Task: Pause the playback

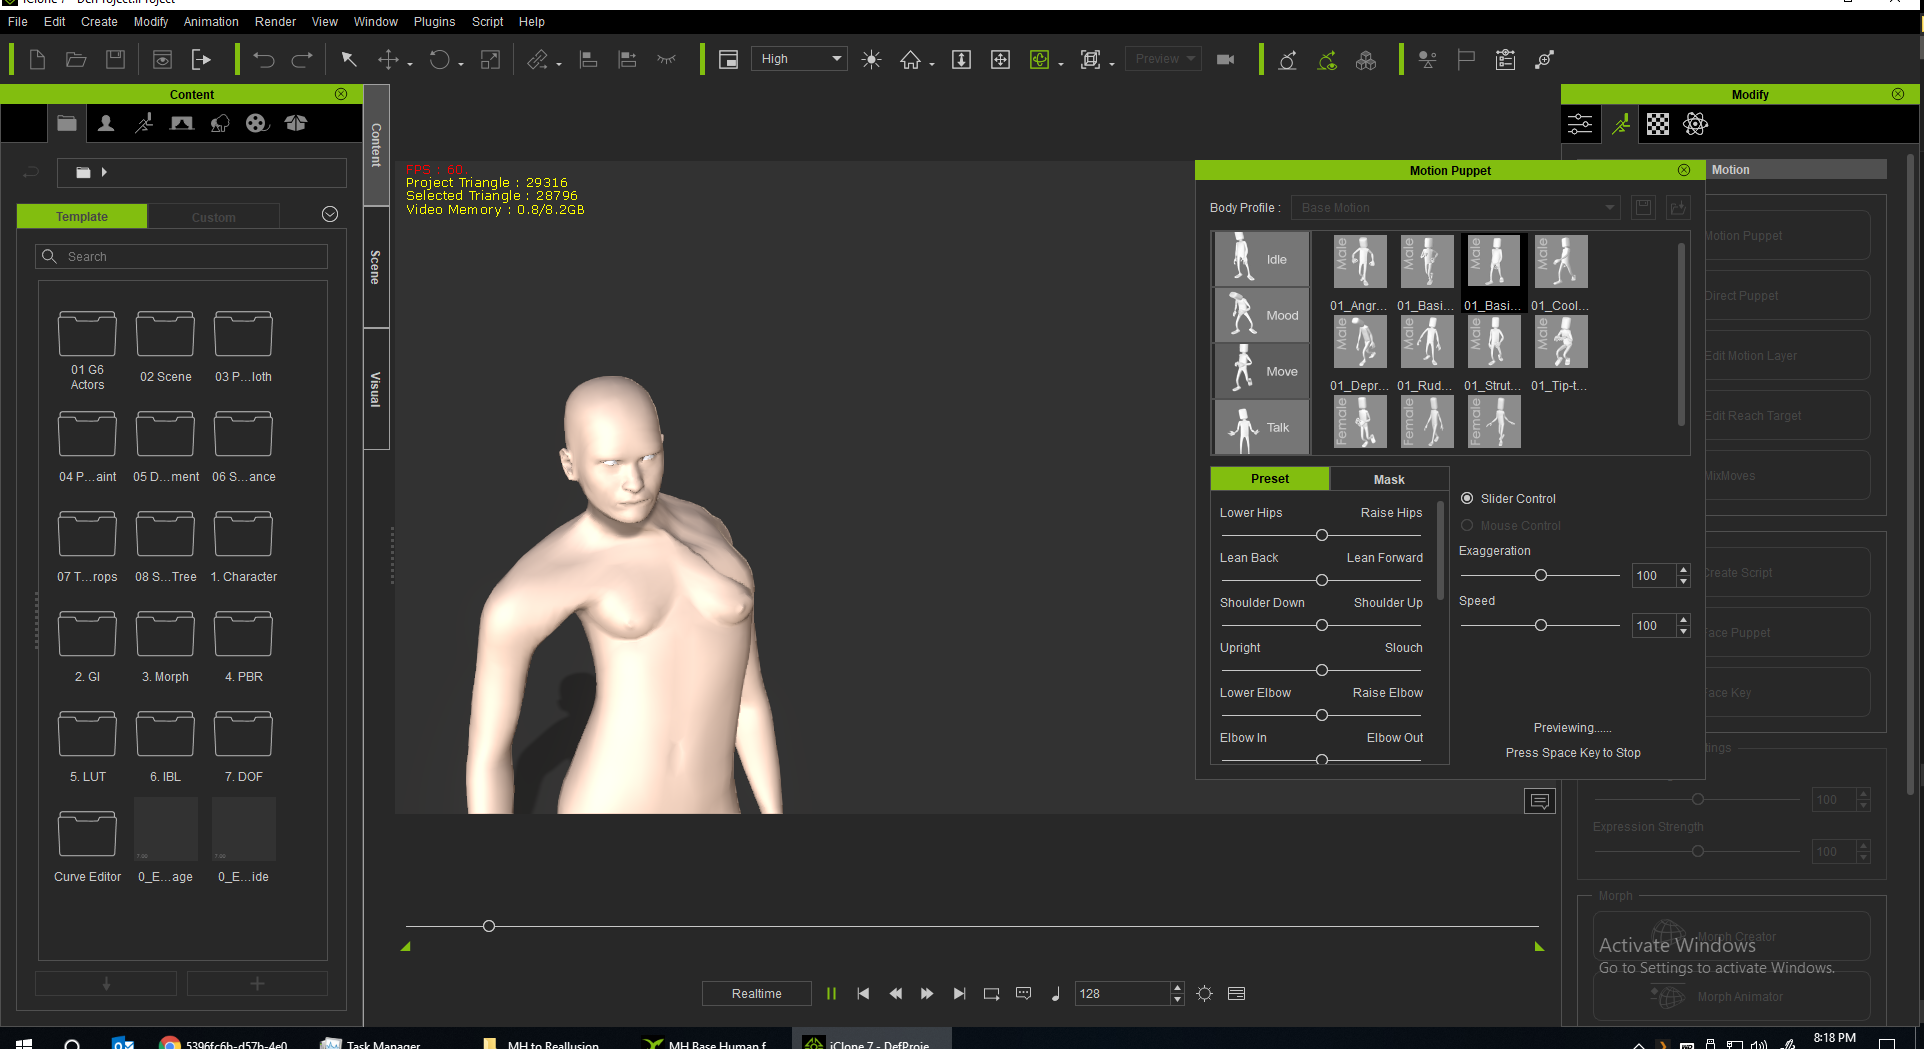Action: point(831,994)
